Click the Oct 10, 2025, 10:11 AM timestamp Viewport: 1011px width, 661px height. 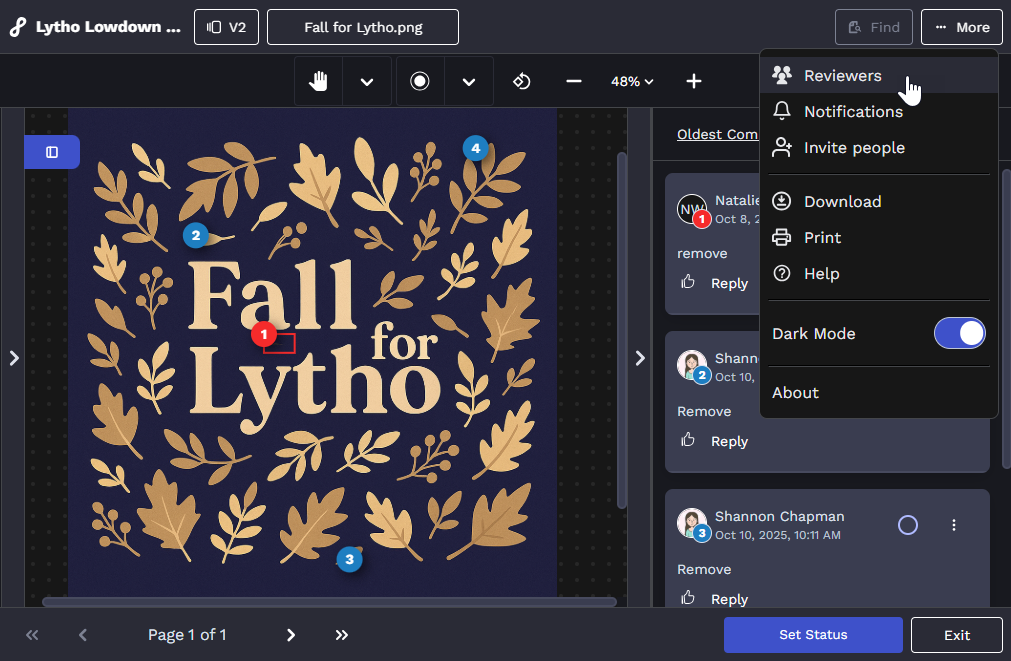point(778,535)
